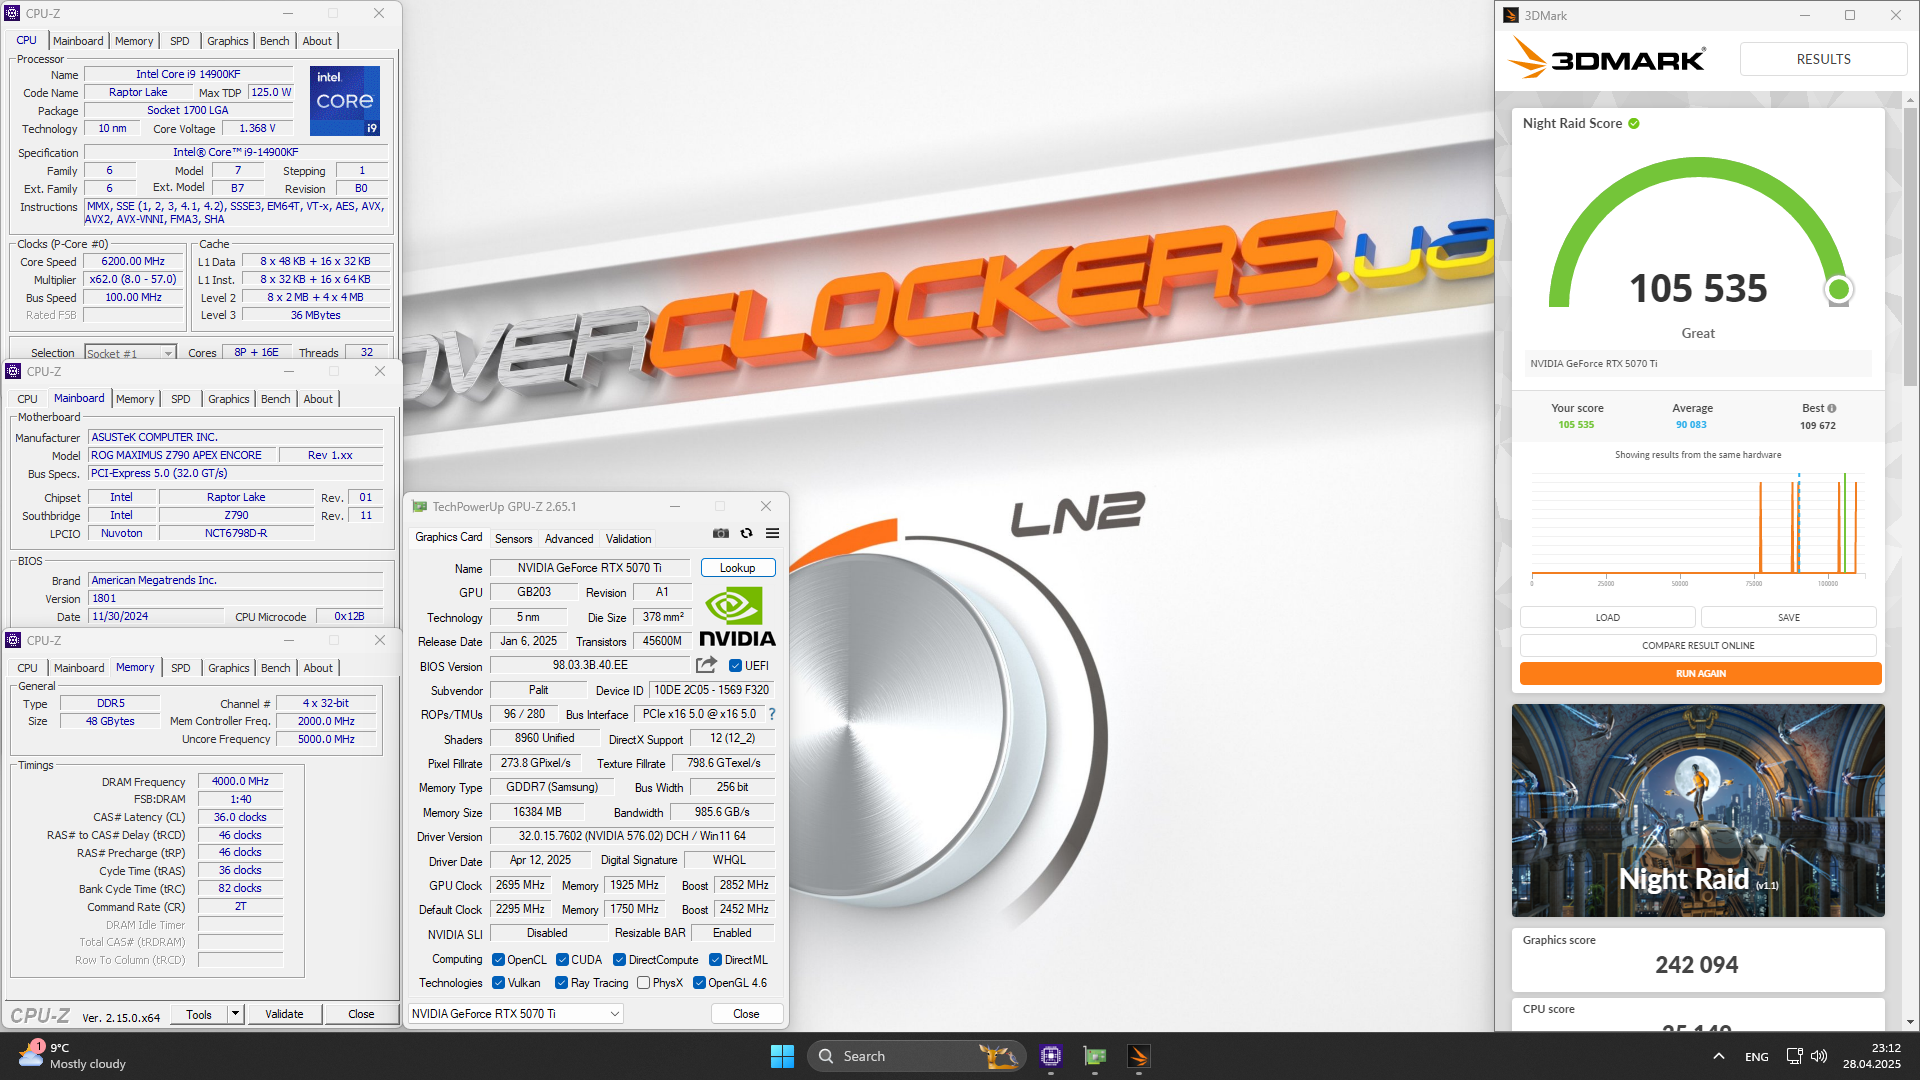The image size is (1920, 1080).
Task: Open network settings tray icon
Action: pos(1794,1056)
